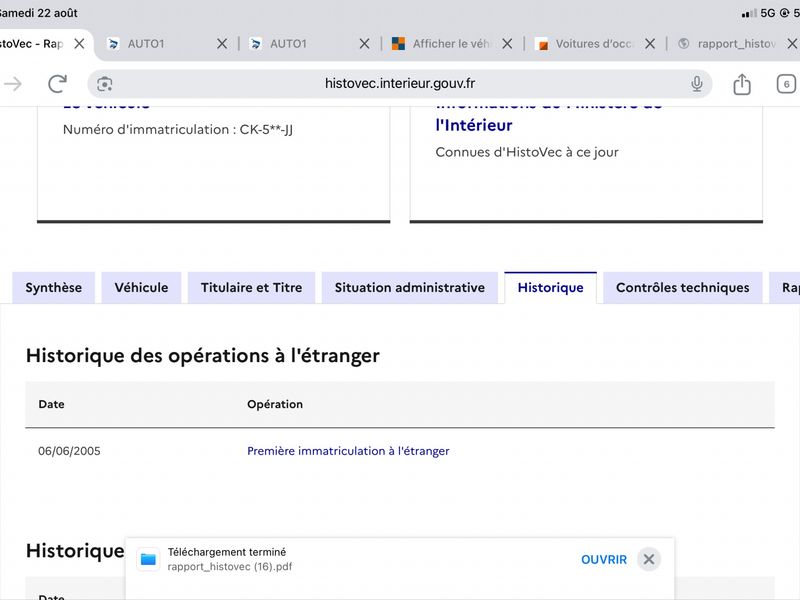800x600 pixels.
Task: Reload the page with the refresh icon
Action: [57, 84]
